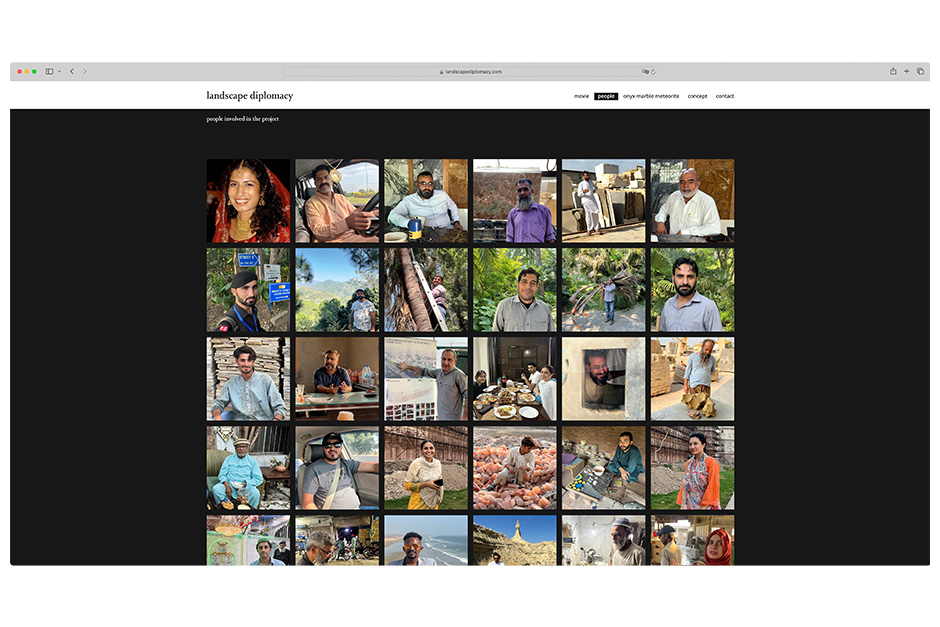Image resolution: width=940 pixels, height=627 pixels.
Task: Open photo of man pointing at wall map
Action: point(426,379)
